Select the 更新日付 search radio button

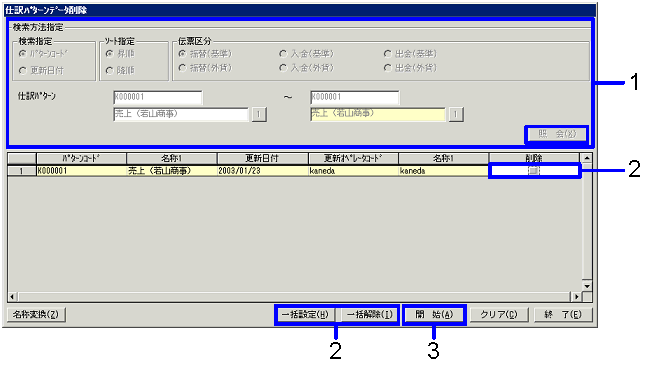pyautogui.click(x=23, y=71)
